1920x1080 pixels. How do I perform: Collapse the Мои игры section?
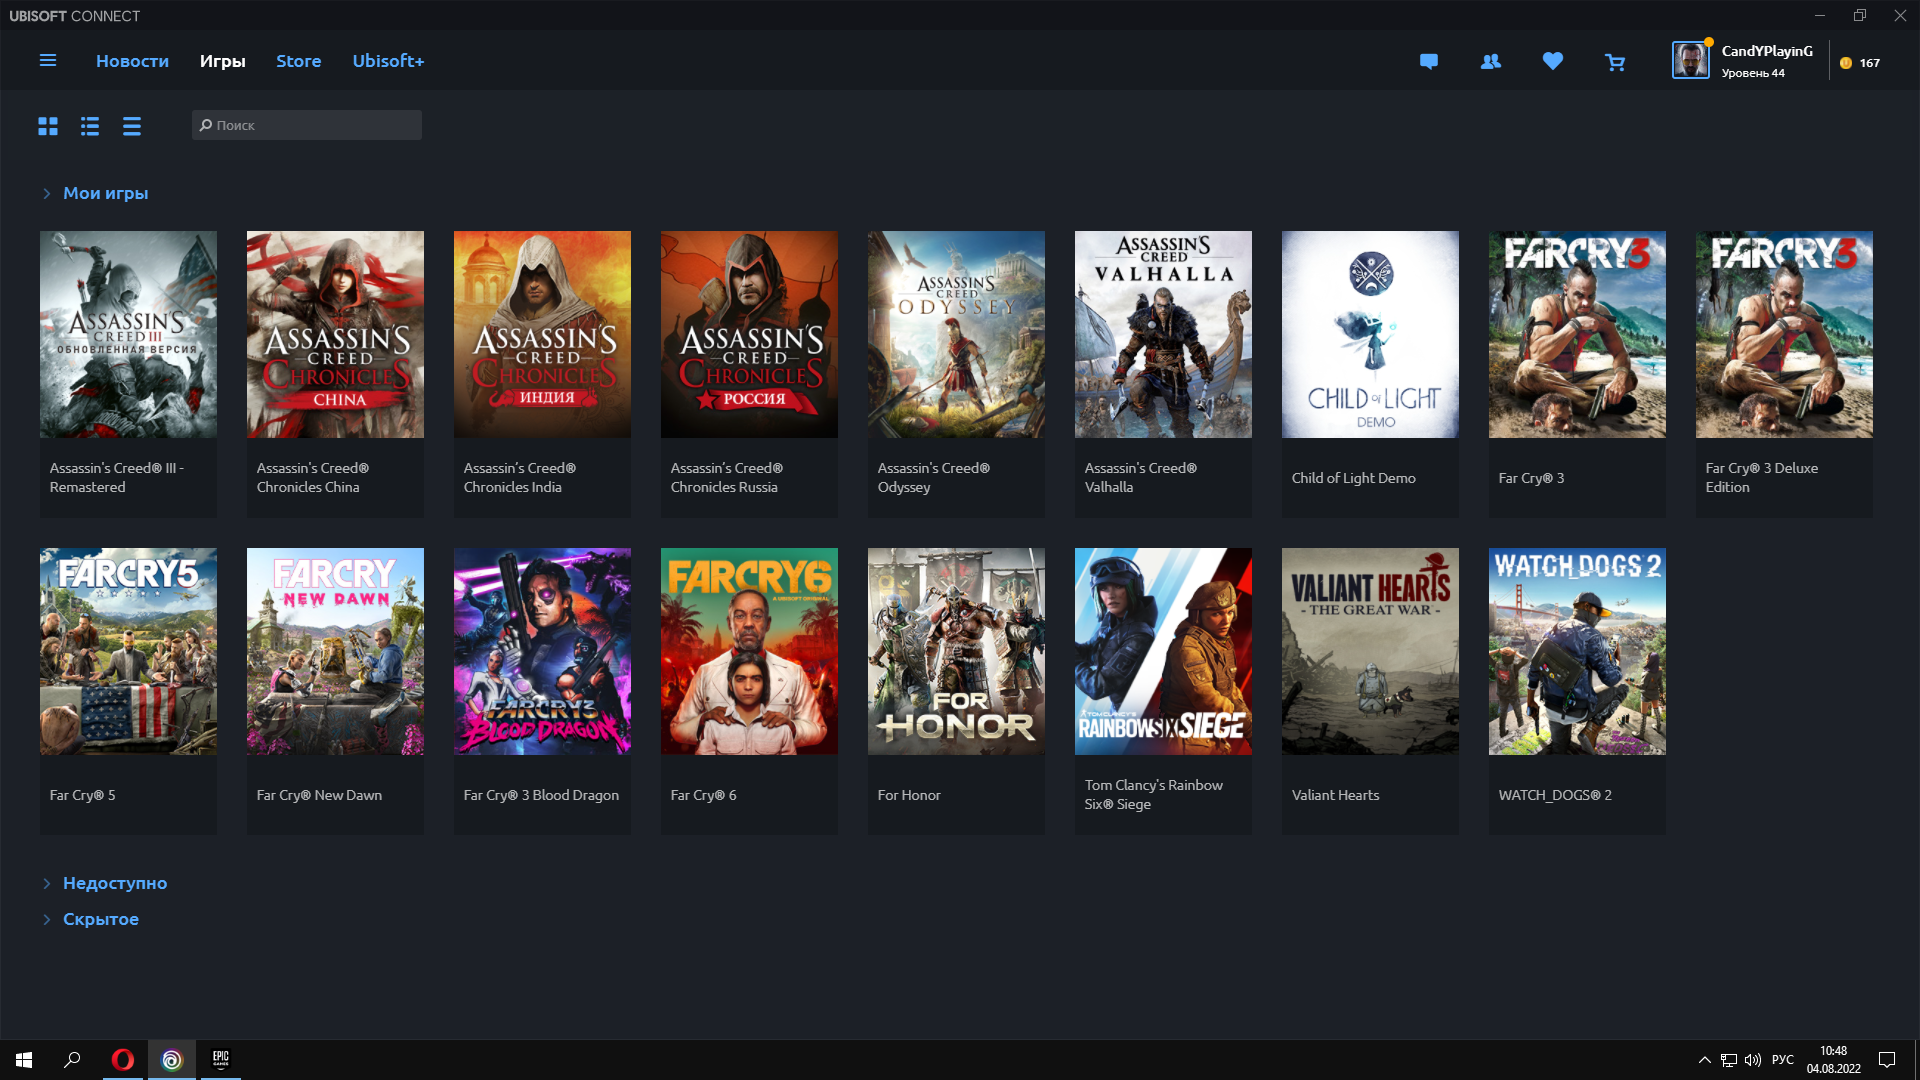[46, 194]
